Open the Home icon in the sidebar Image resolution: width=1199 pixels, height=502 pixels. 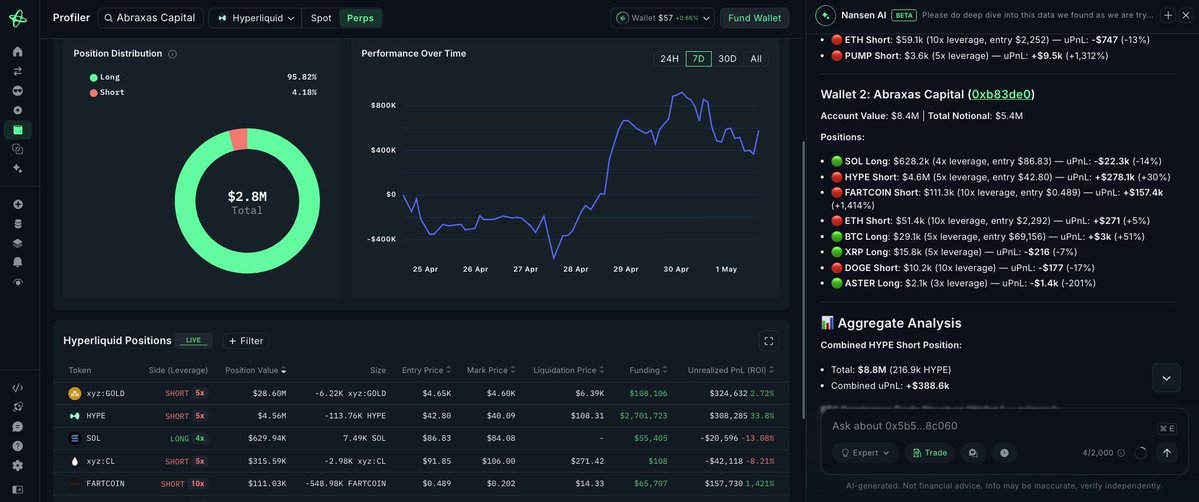pyautogui.click(x=18, y=51)
